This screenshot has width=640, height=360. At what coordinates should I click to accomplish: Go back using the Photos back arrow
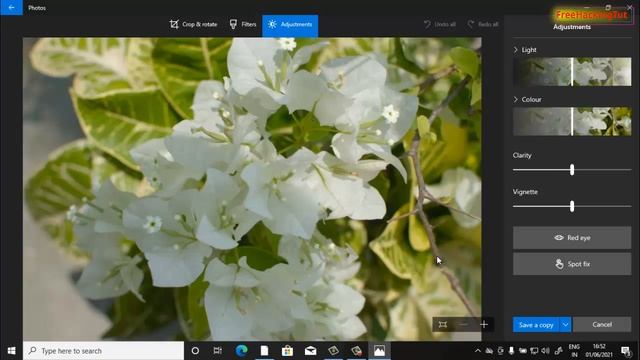coord(11,7)
